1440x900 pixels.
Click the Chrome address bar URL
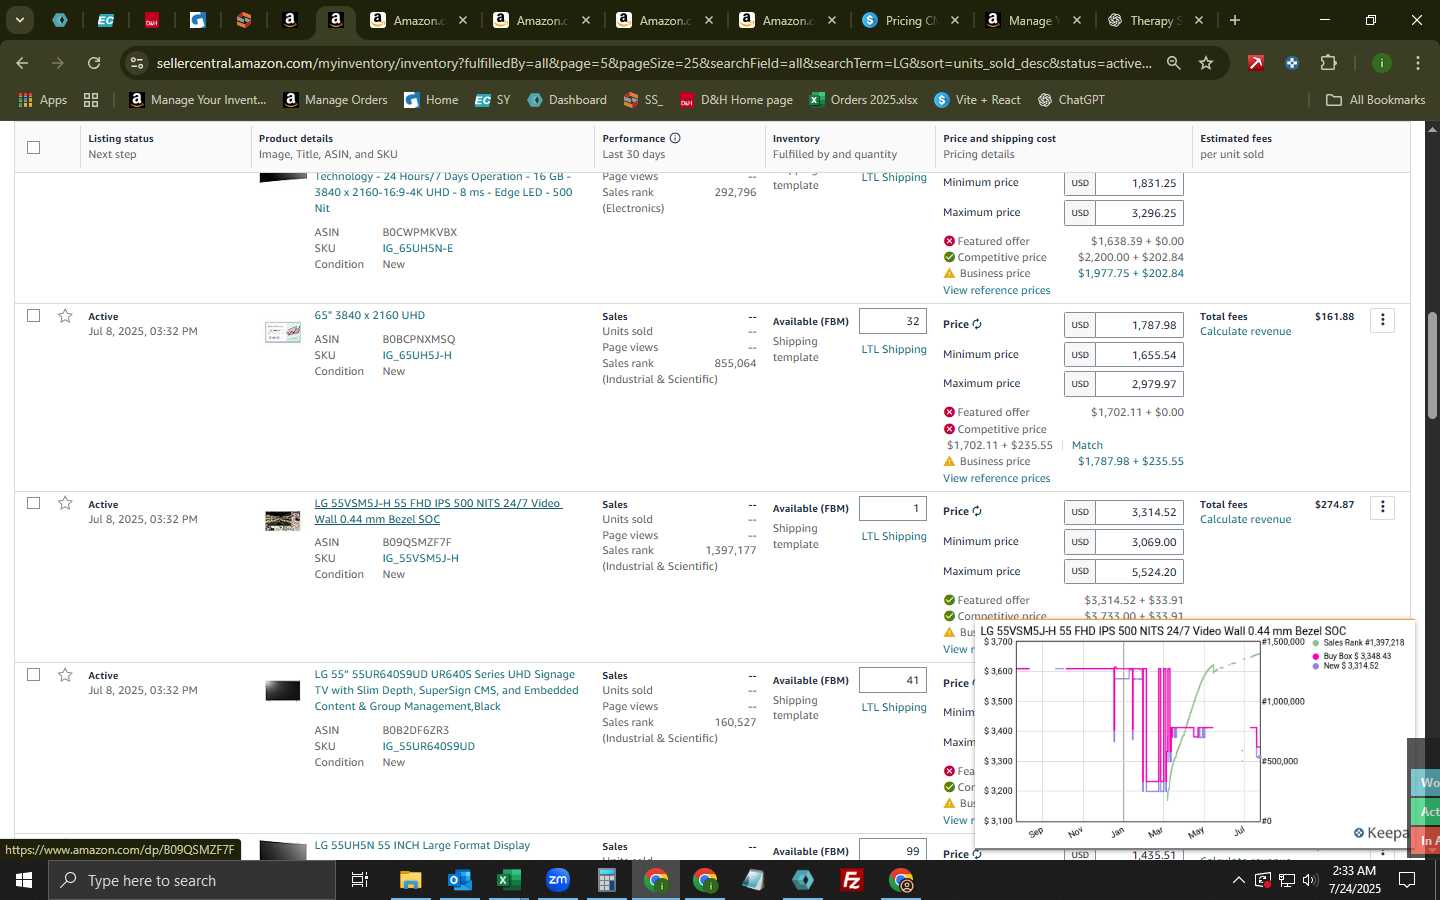point(654,63)
